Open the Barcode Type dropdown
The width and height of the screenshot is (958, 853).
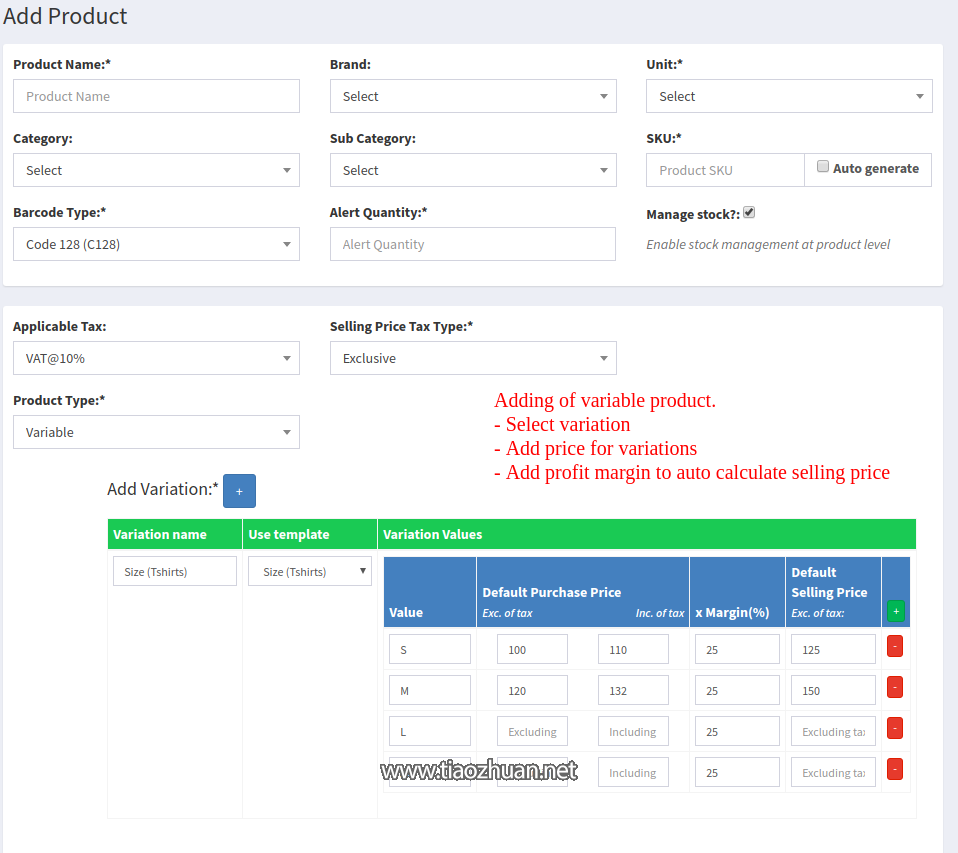coord(156,244)
